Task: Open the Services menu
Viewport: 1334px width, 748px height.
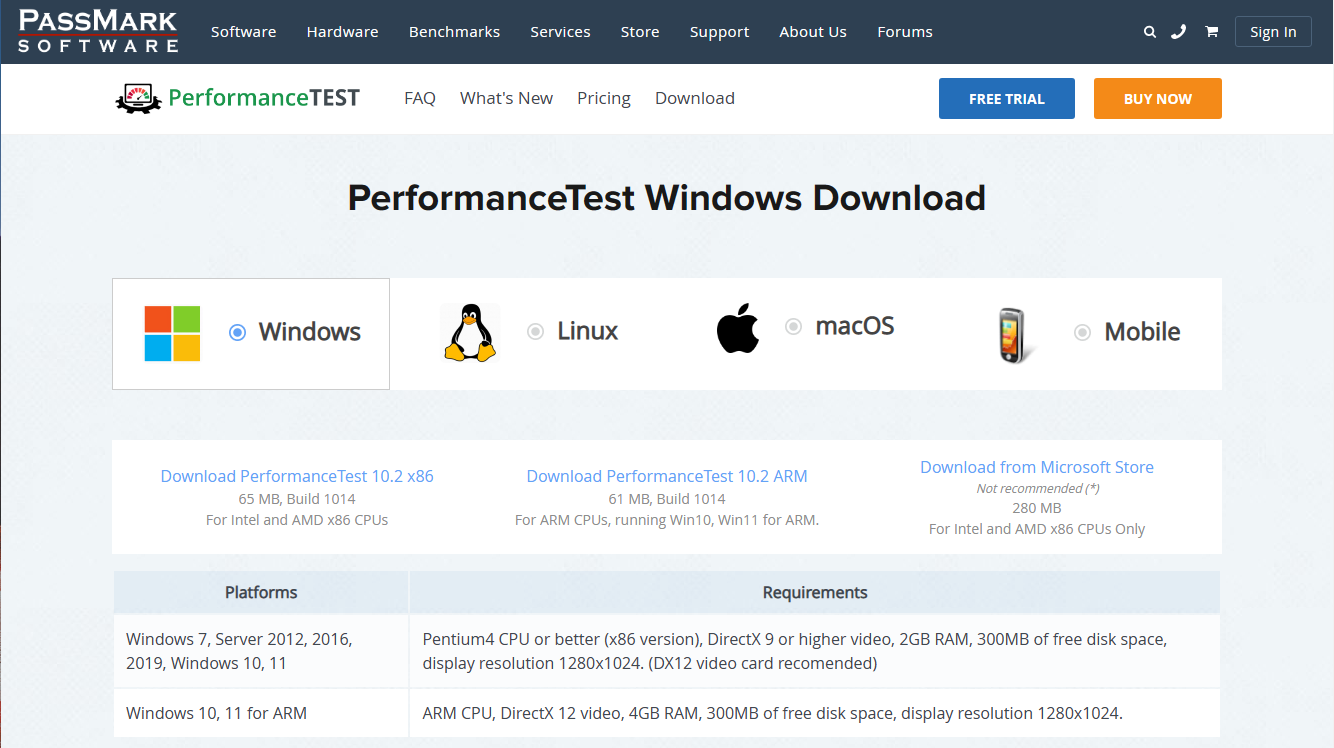Action: pyautogui.click(x=560, y=32)
